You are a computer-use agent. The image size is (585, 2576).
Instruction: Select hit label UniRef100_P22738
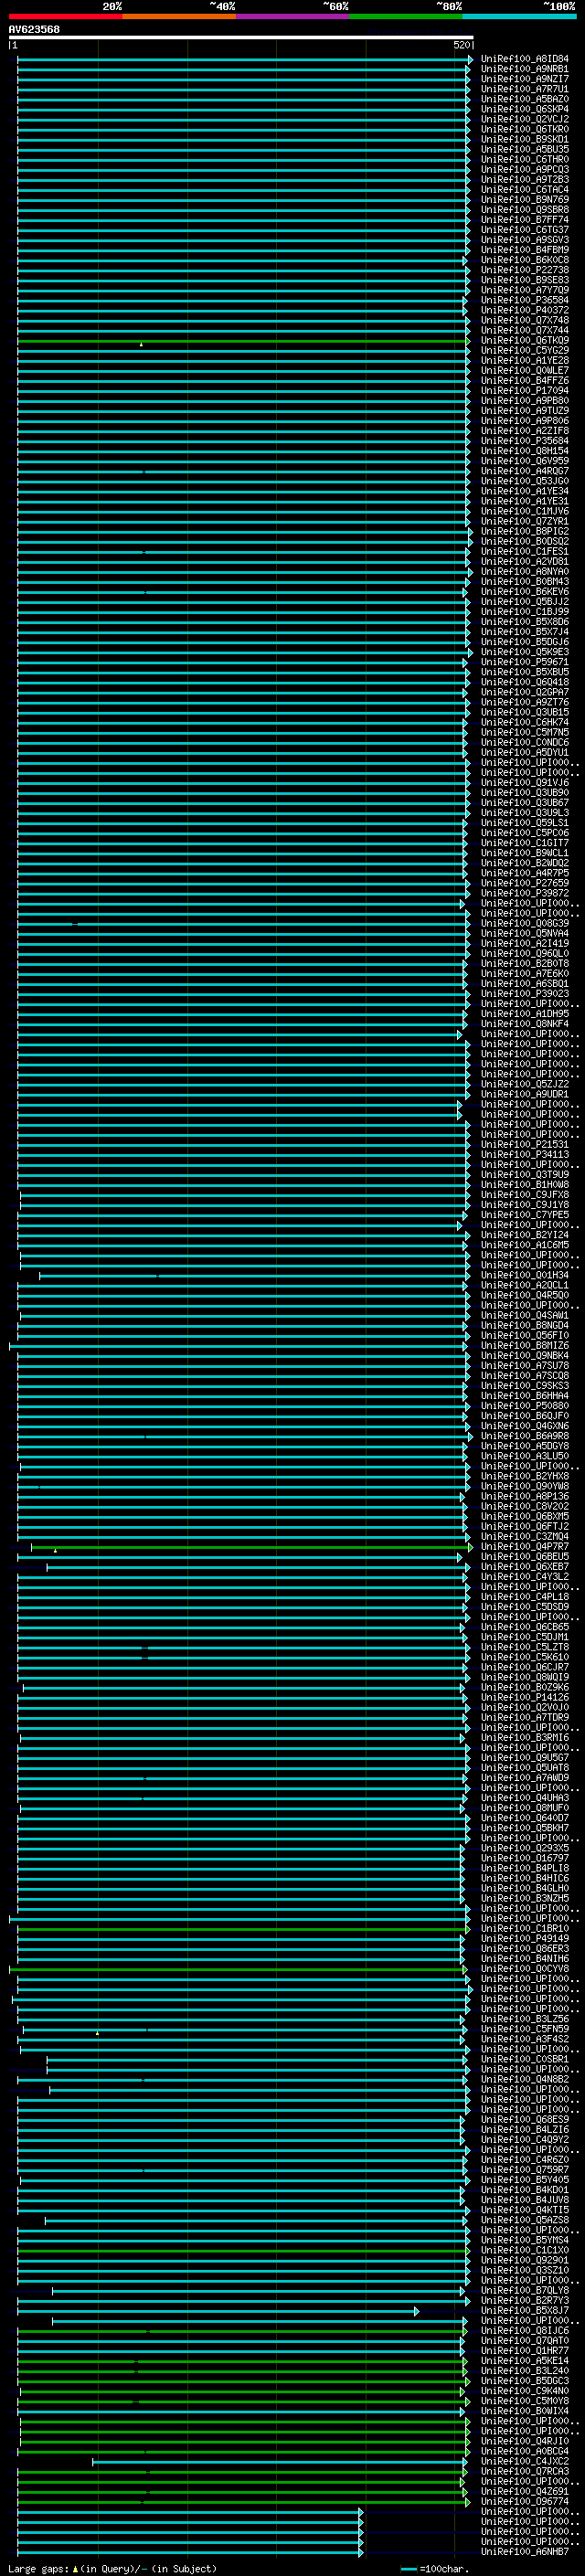coord(525,270)
